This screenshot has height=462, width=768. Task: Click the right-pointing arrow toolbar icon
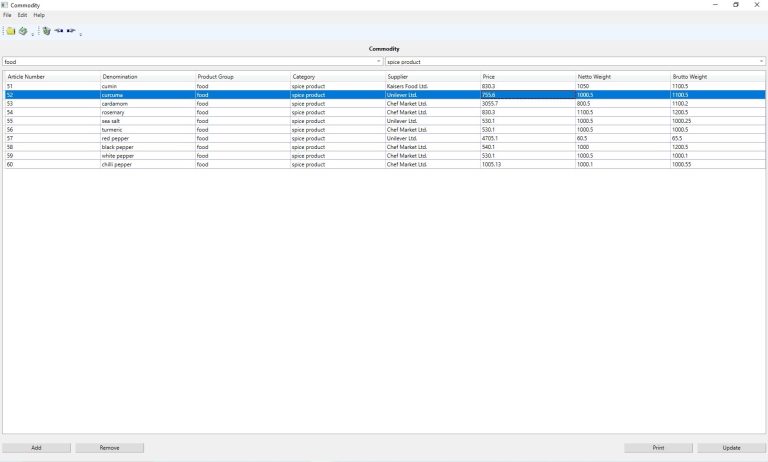[72, 31]
